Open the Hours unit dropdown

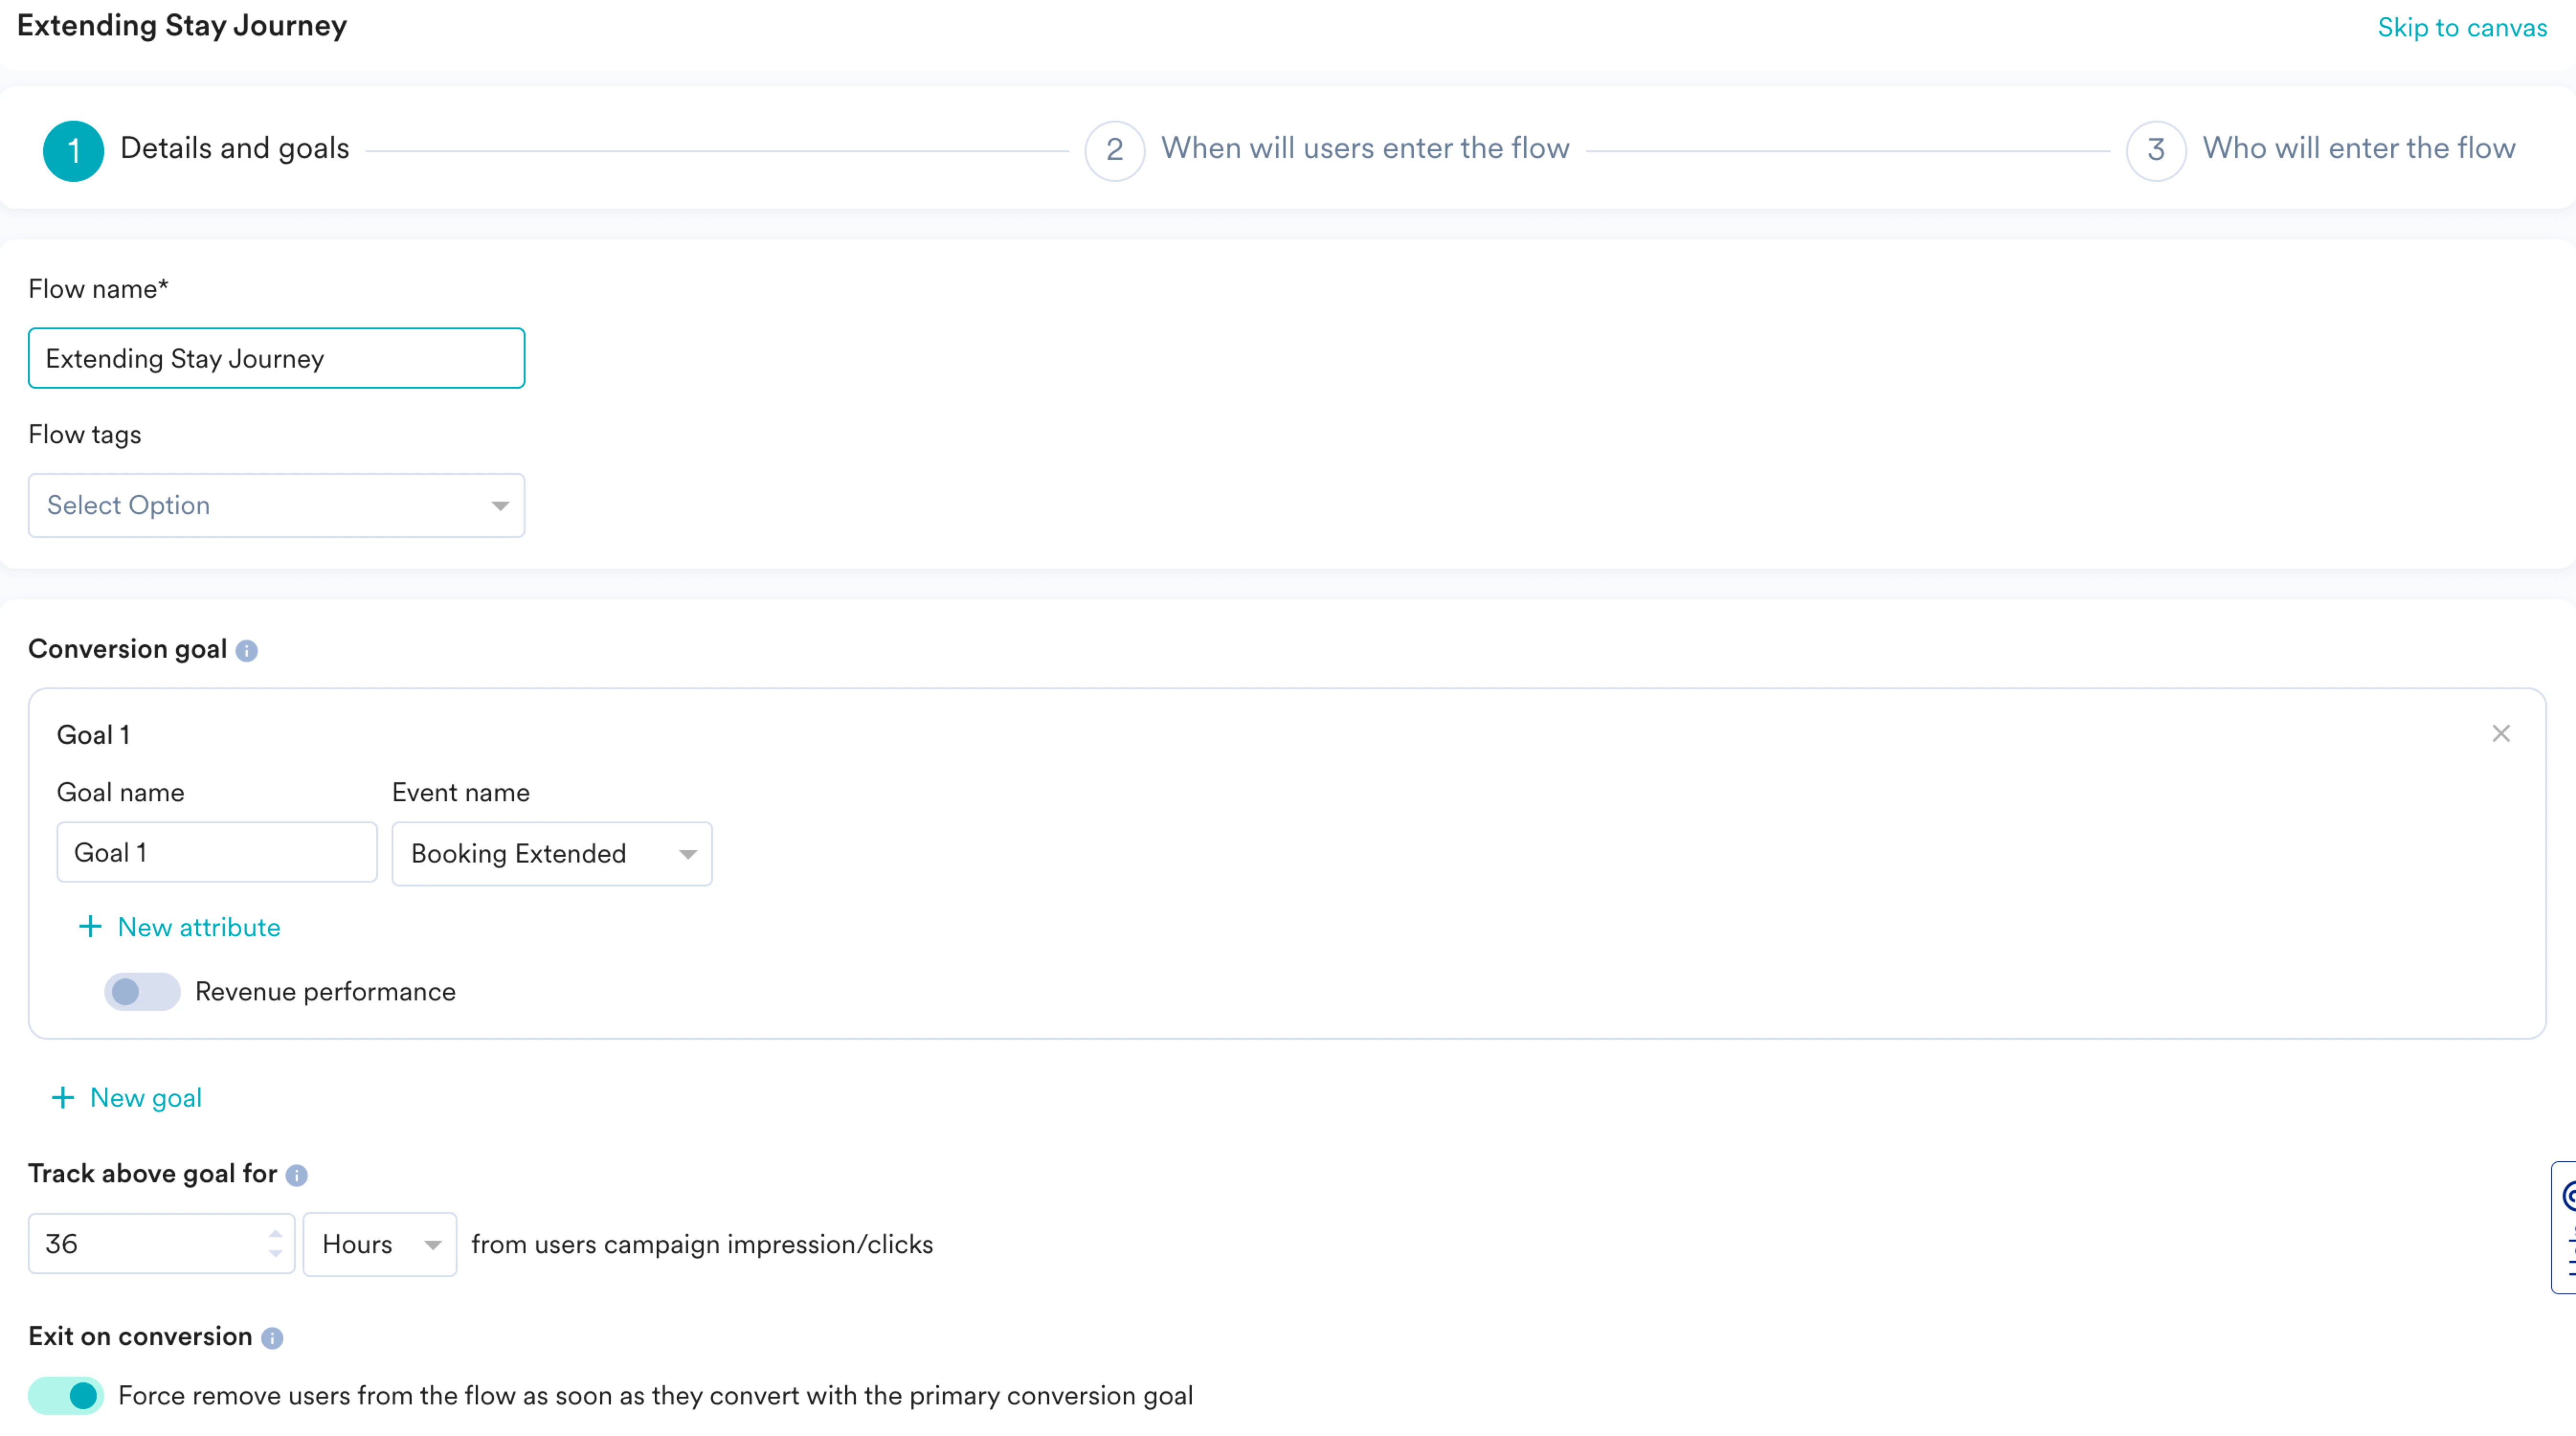(379, 1244)
